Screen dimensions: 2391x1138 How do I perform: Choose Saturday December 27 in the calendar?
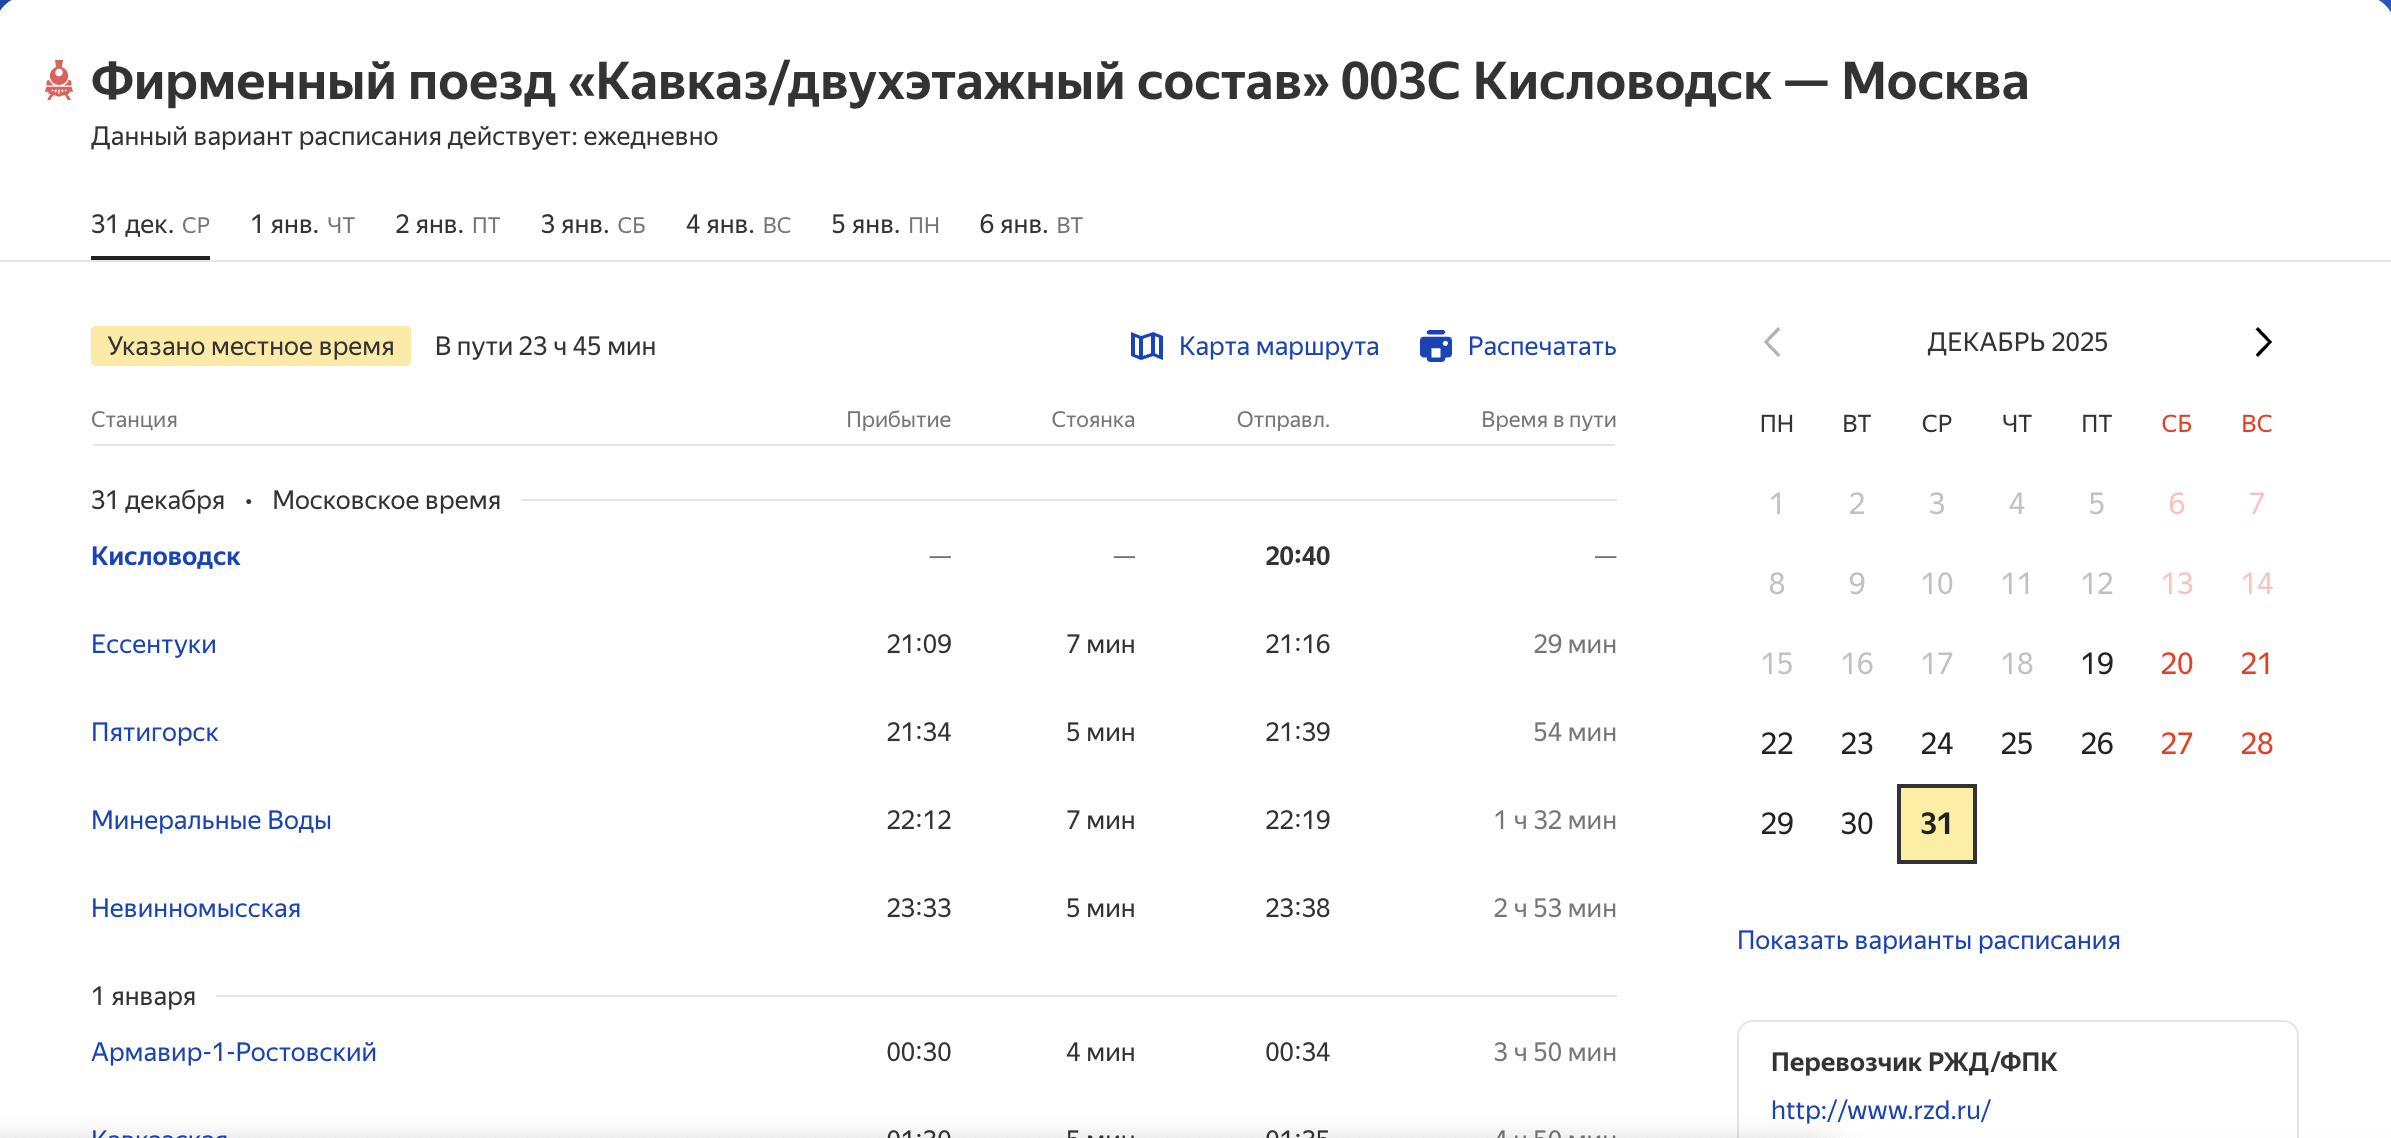2176,743
